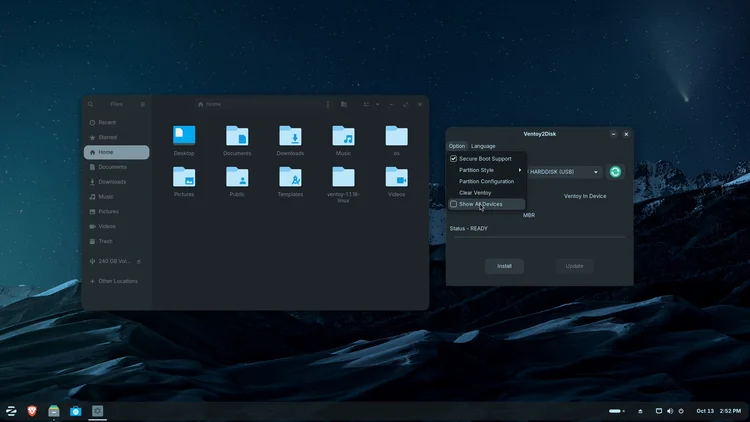Click the 'Ventoy In Device' label
The width and height of the screenshot is (750, 422).
point(585,196)
